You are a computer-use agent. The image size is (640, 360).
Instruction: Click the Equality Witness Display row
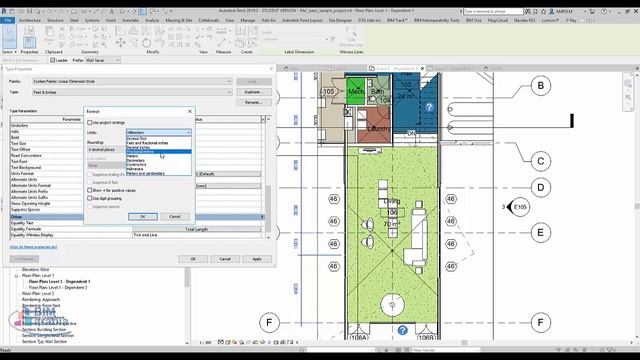137,235
